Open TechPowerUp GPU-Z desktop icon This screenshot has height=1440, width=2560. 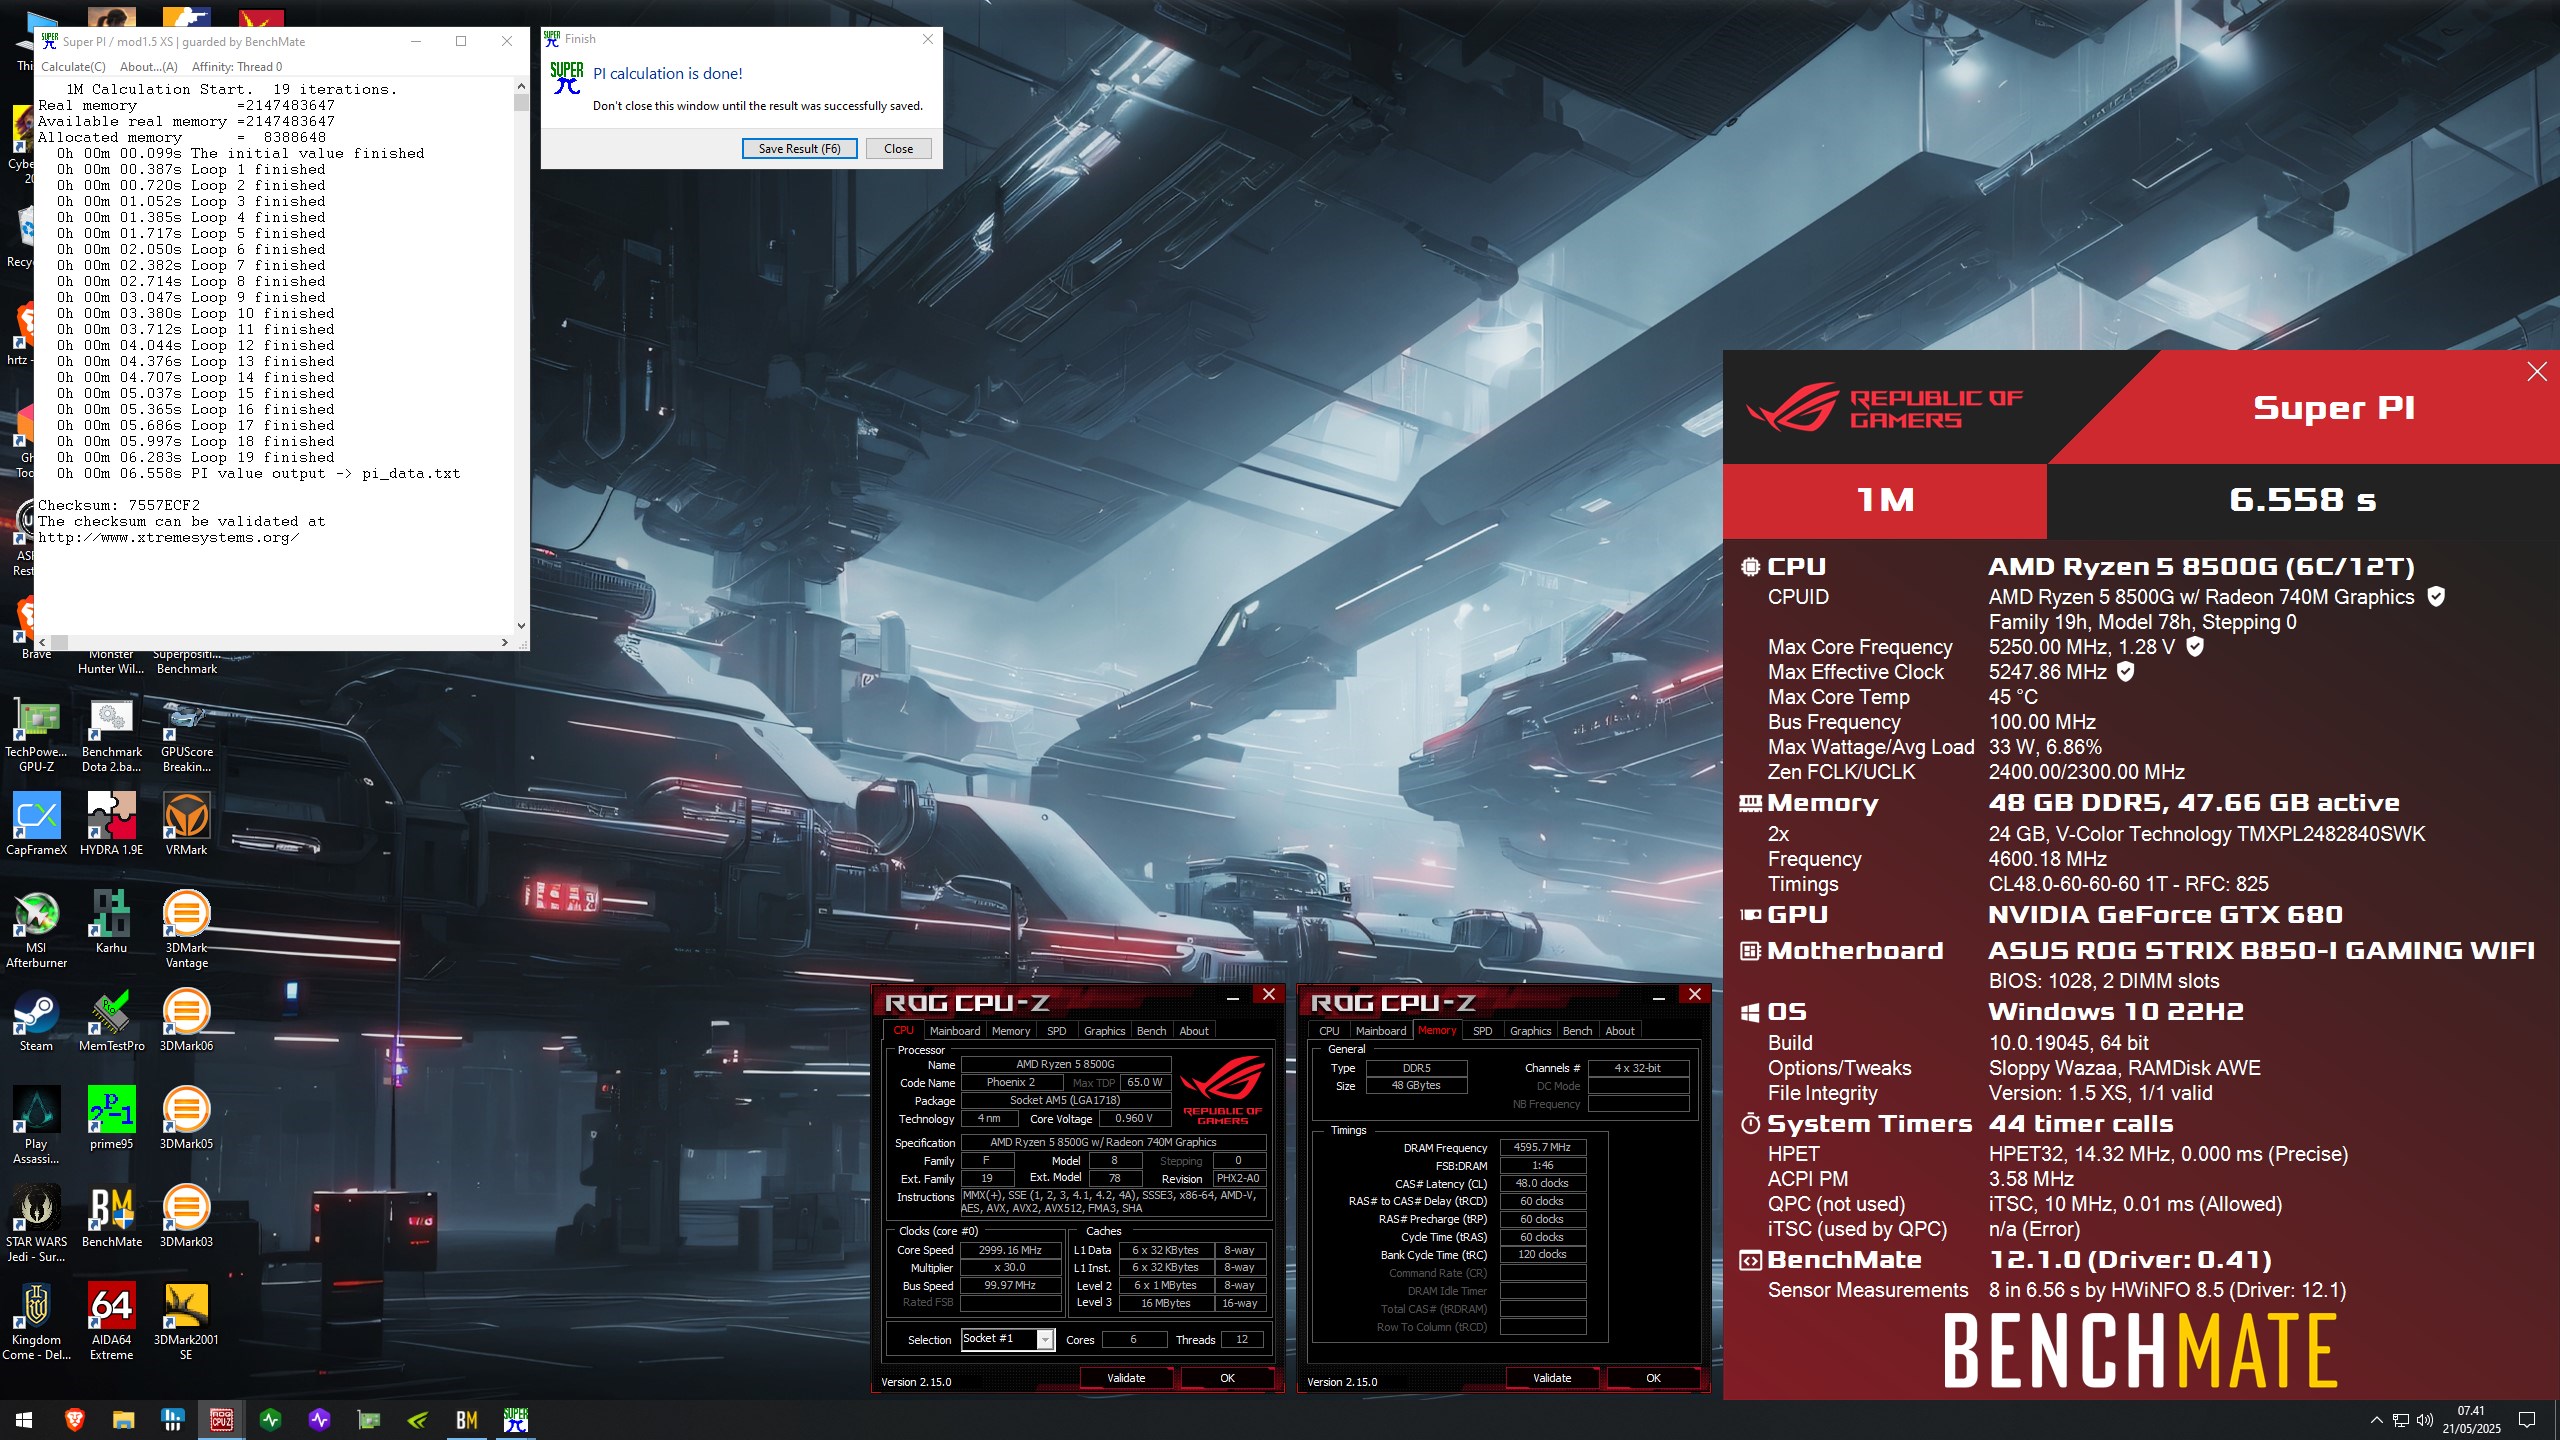point(37,735)
